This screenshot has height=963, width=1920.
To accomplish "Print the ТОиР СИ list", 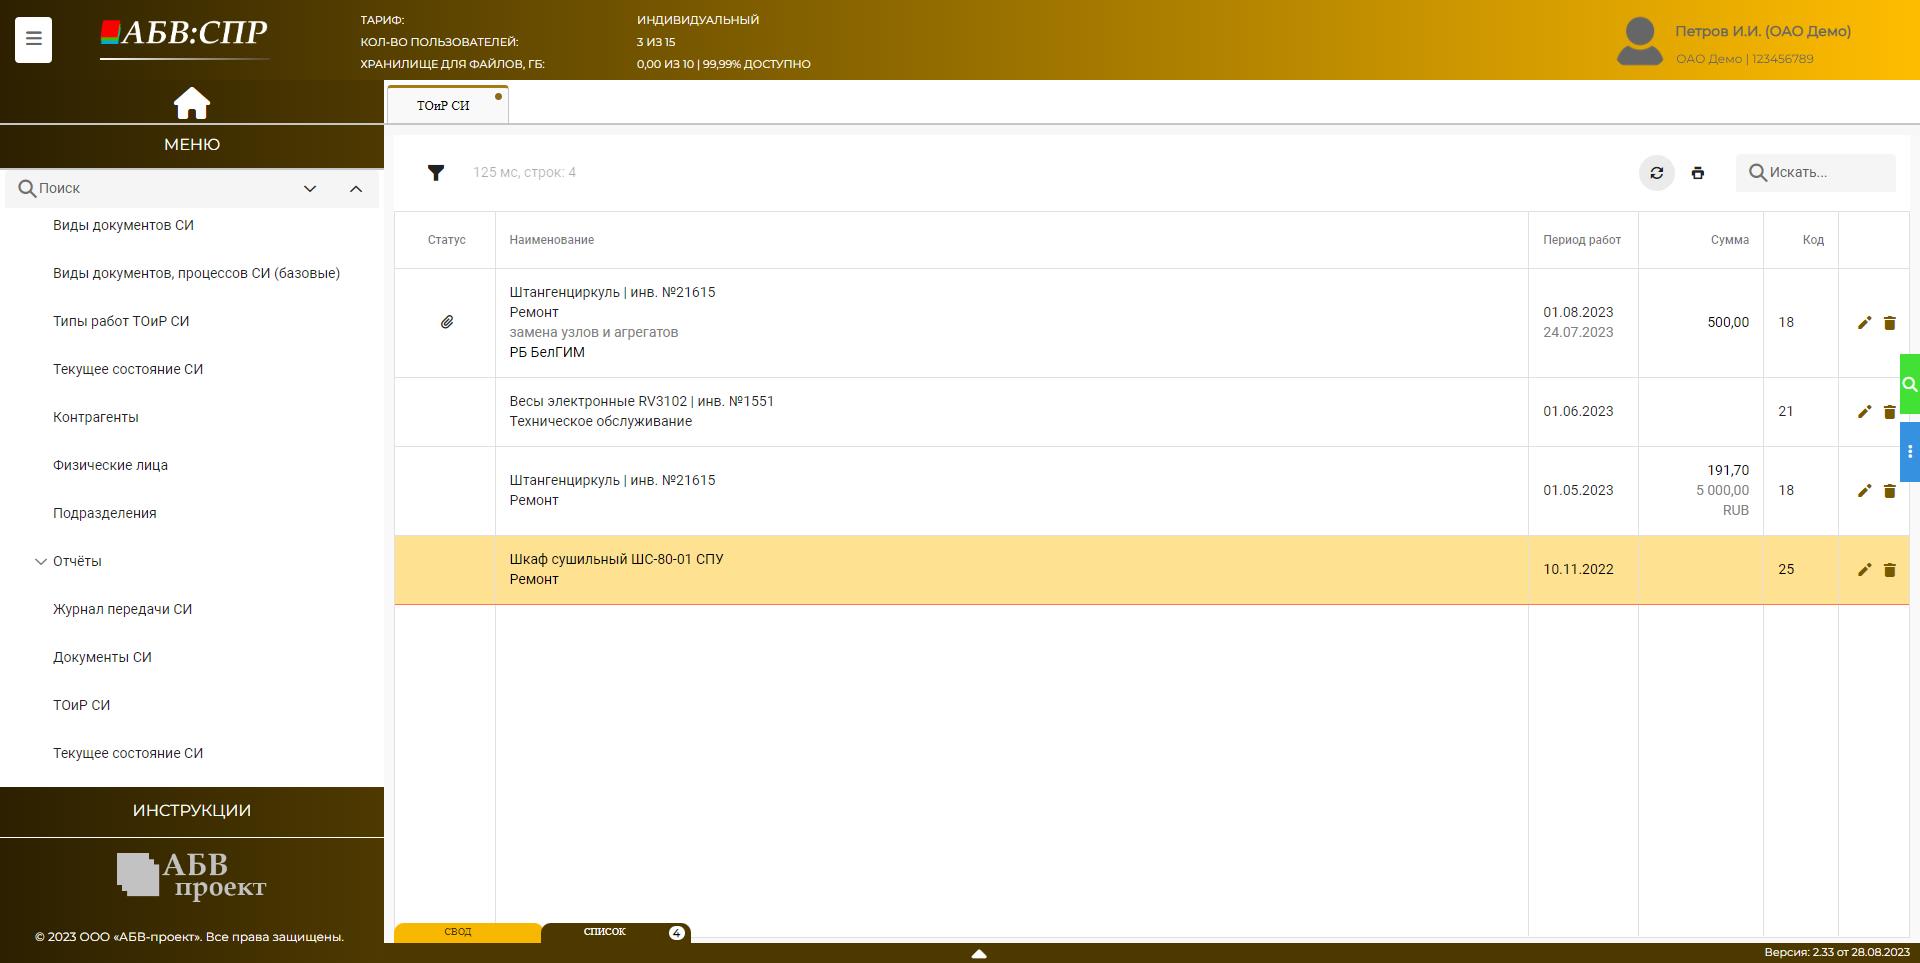I will pos(1697,173).
